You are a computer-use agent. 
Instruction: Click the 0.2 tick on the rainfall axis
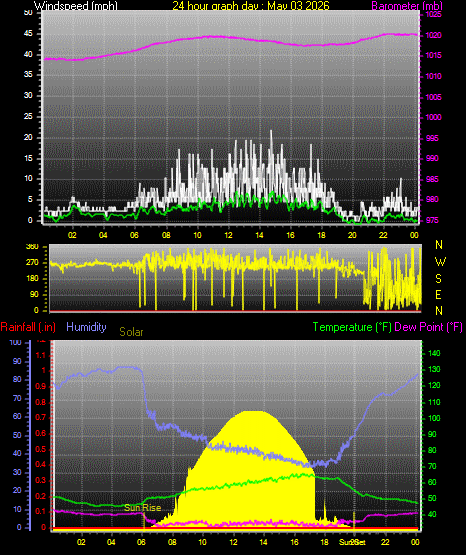tap(41, 496)
